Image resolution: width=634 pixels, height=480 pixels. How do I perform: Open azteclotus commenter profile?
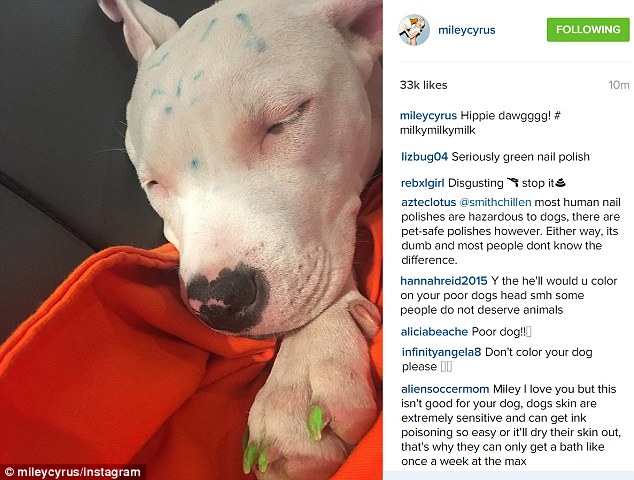pos(429,202)
